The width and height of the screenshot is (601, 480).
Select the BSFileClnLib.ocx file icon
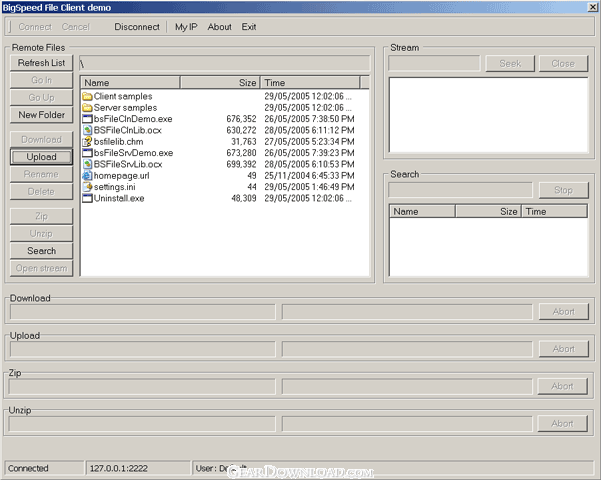point(87,130)
